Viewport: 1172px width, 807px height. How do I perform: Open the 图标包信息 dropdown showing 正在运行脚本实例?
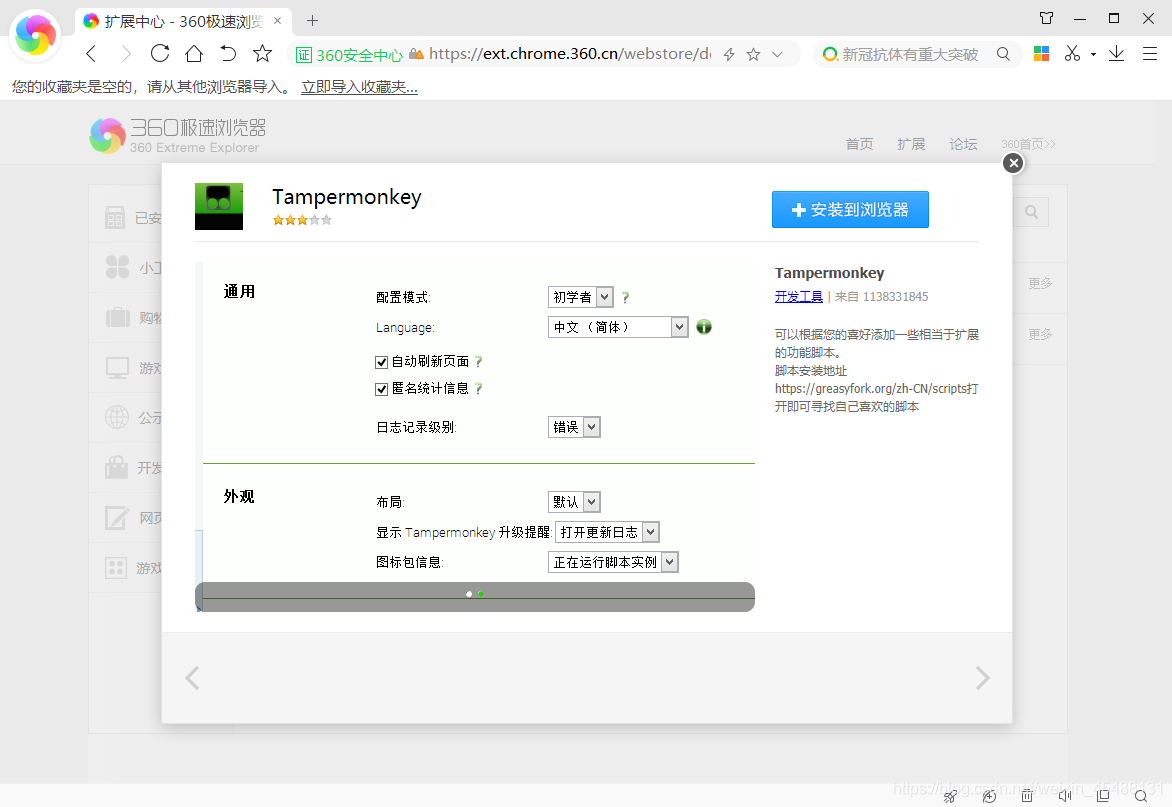pos(613,562)
